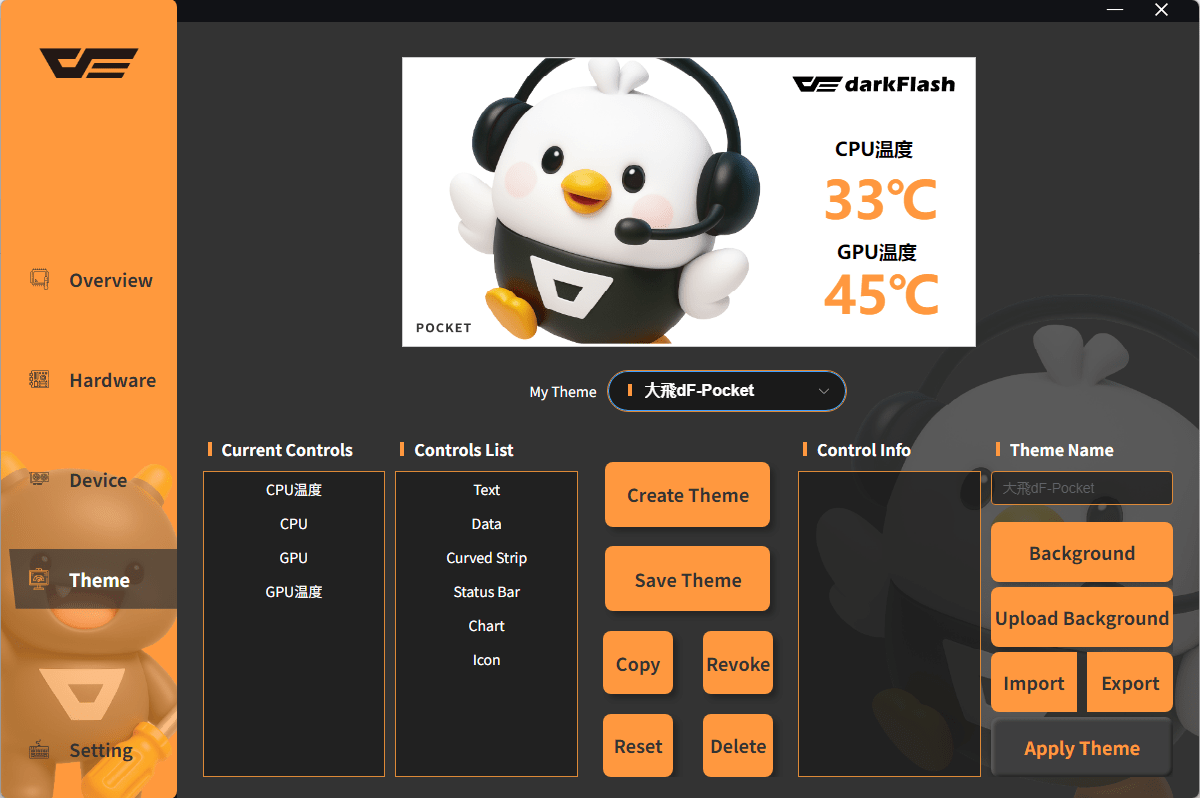Select CPU in Current Controls list
Viewport: 1200px width, 798px height.
coord(294,524)
